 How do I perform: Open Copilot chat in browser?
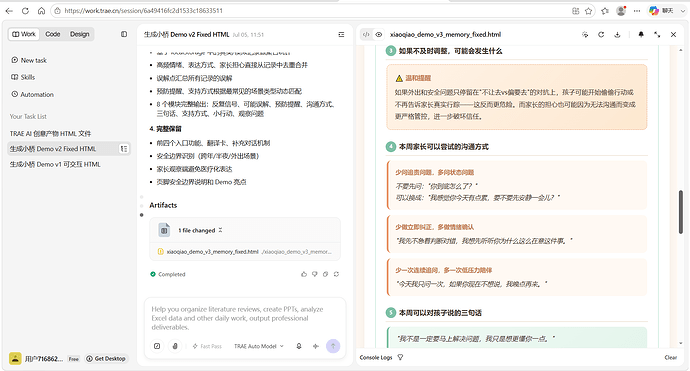coord(661,11)
